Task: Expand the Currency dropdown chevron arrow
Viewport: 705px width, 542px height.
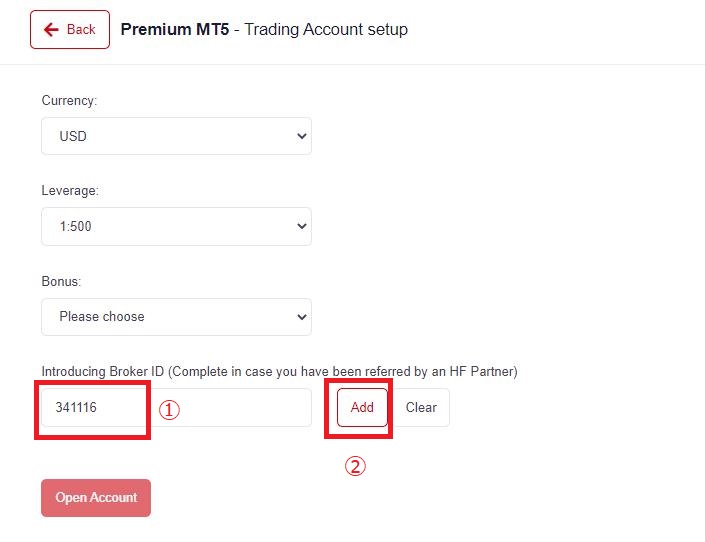Action: pyautogui.click(x=303, y=136)
